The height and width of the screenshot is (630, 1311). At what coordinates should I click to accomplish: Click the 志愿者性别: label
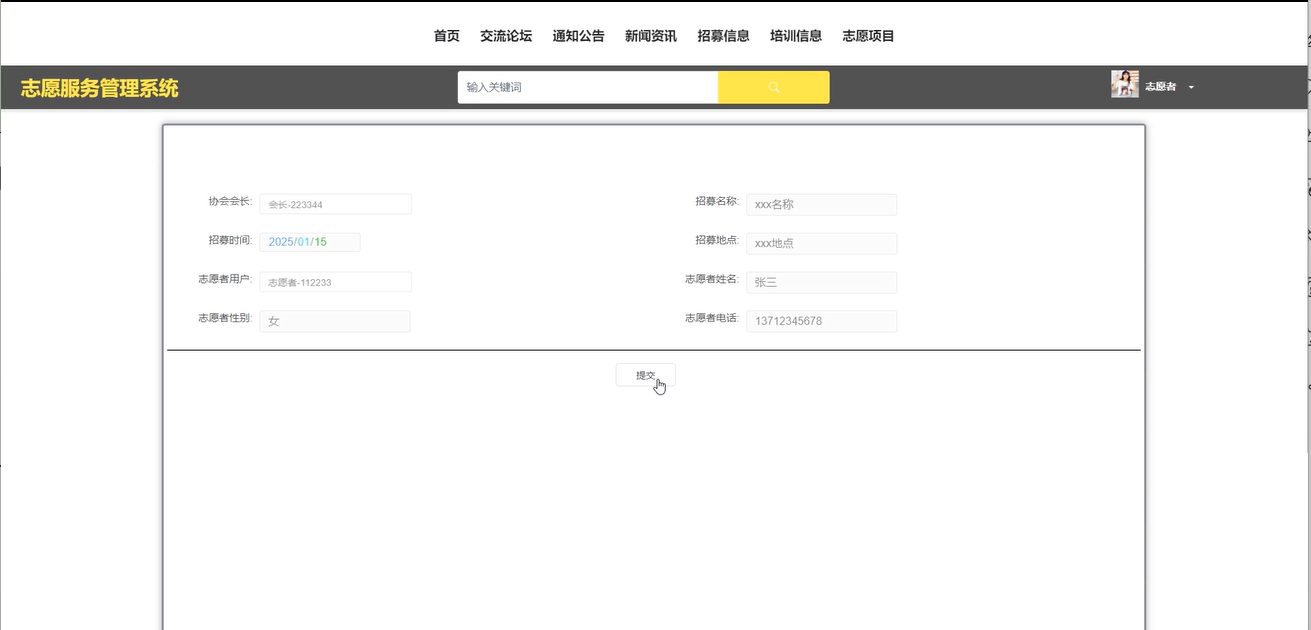pyautogui.click(x=225, y=318)
